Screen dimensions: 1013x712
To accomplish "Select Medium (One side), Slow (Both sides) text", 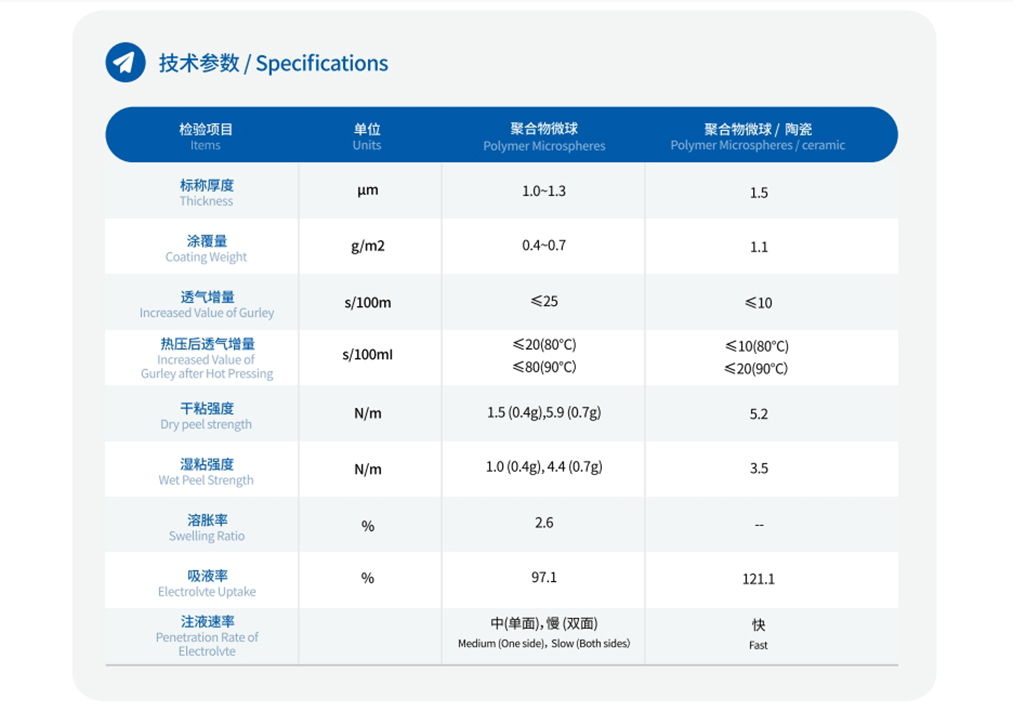I will 544,644.
